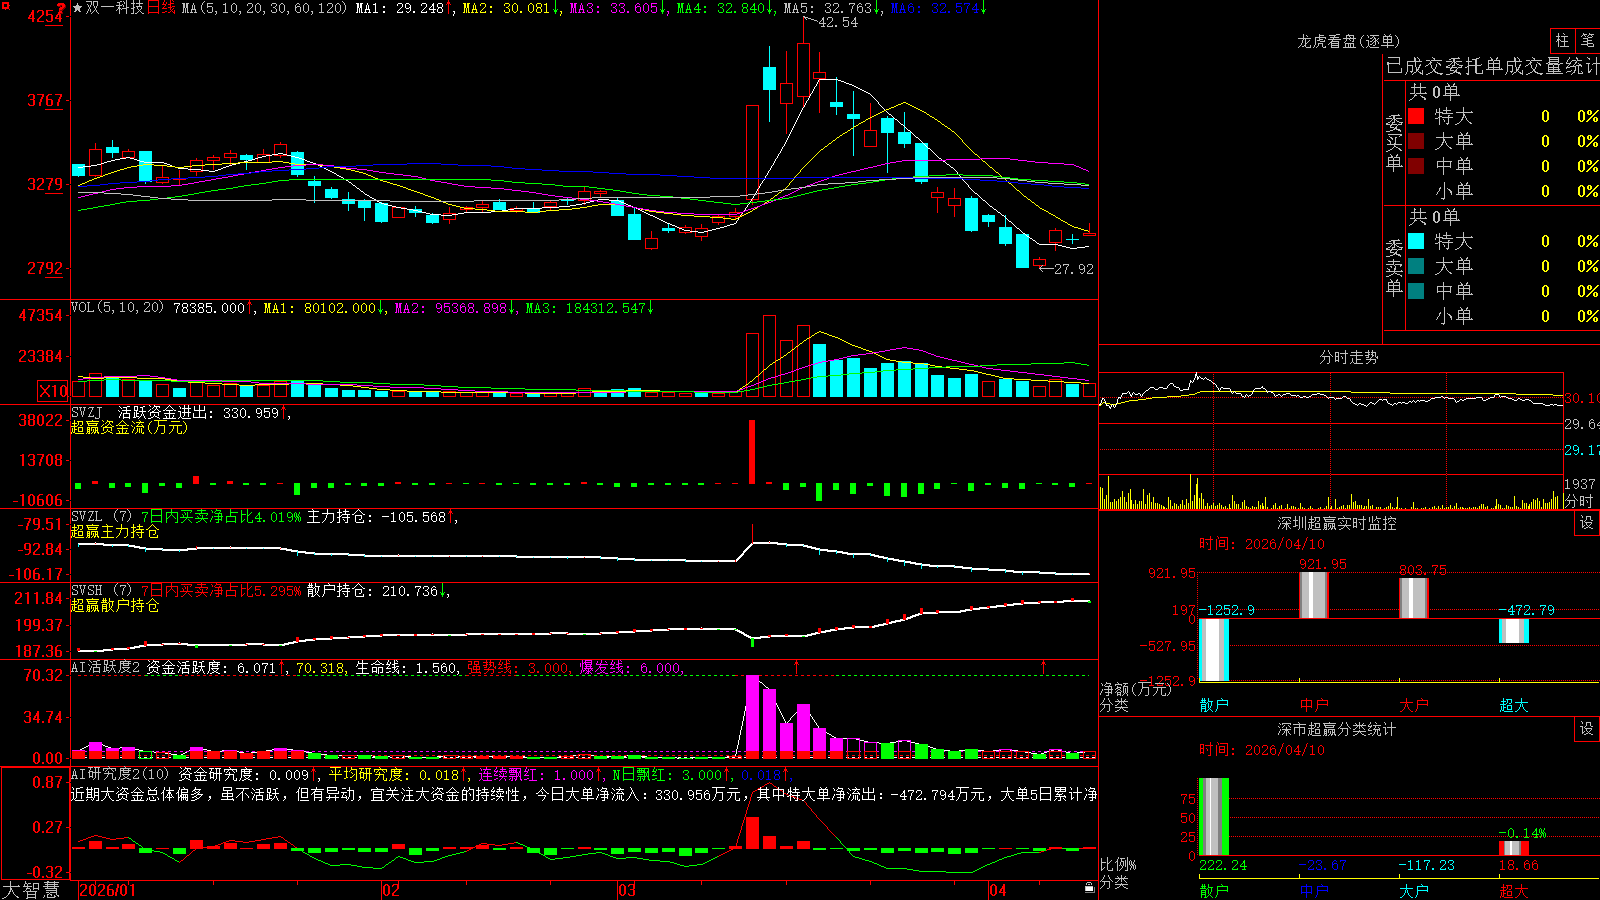The height and width of the screenshot is (900, 1600).
Task: Click the 龙虎看盘(逐单) panel title
Action: 1348,41
